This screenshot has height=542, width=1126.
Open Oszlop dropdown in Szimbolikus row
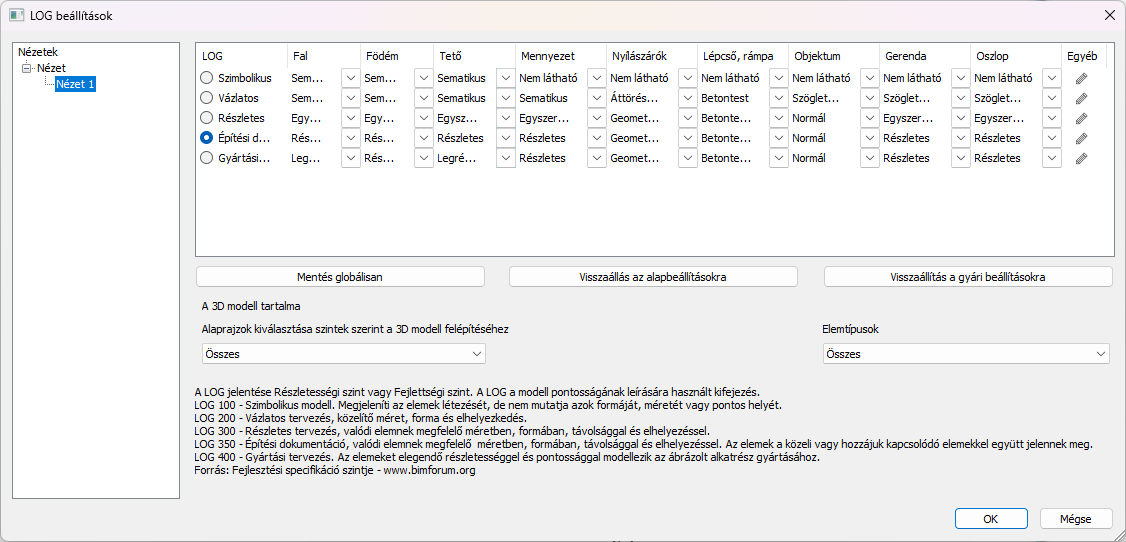click(1052, 78)
